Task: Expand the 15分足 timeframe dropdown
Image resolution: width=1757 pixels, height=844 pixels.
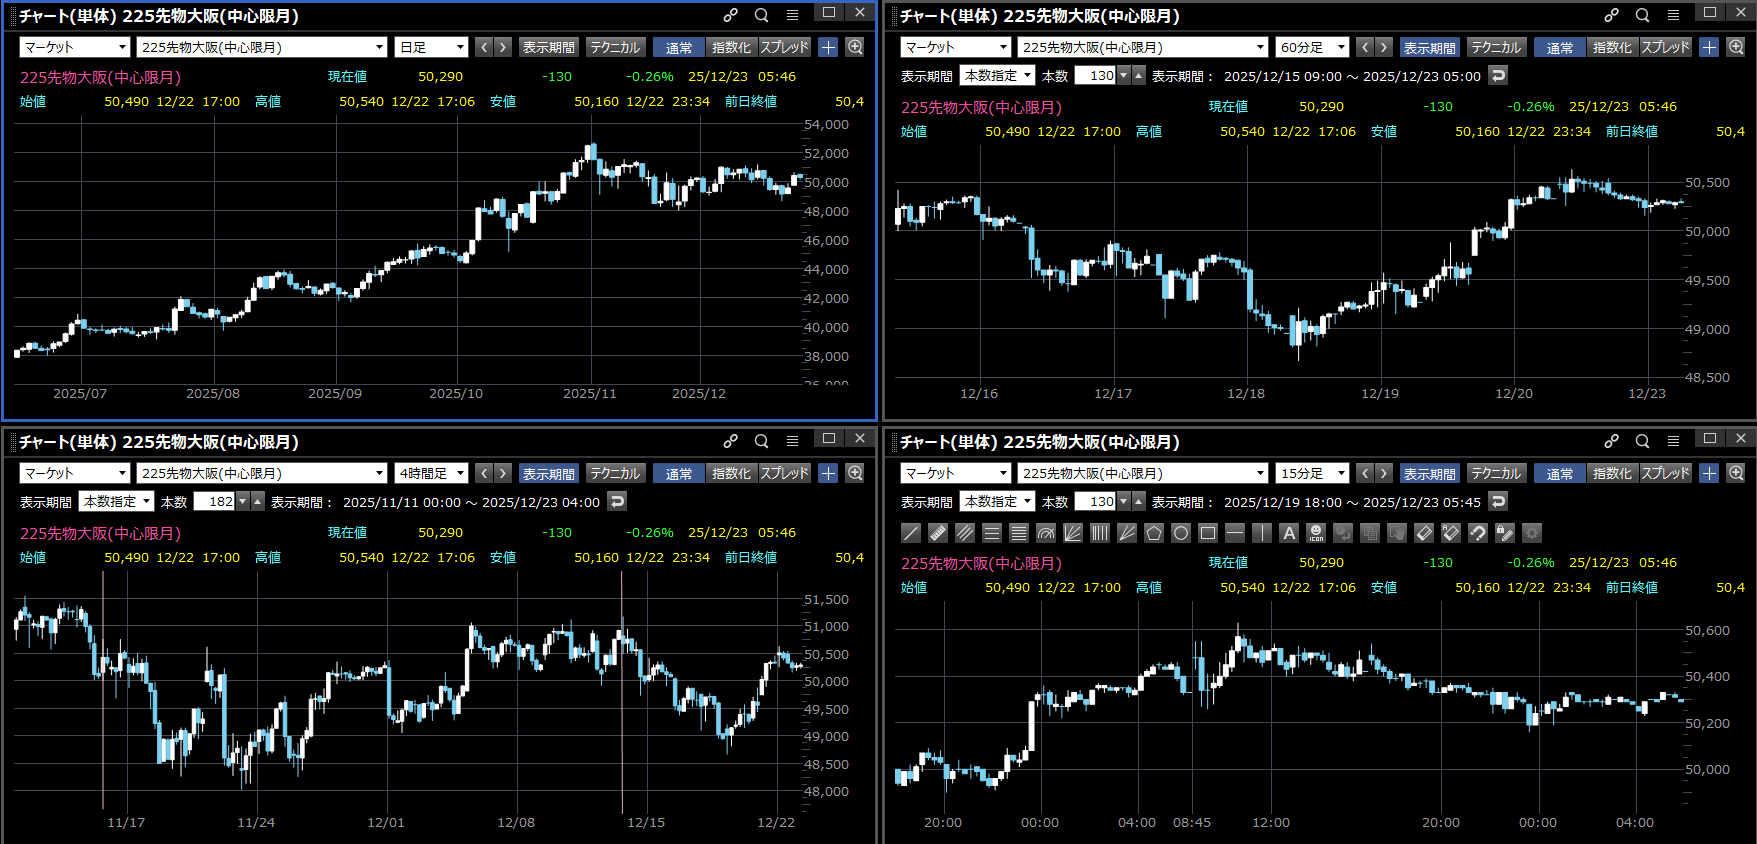Action: pyautogui.click(x=1312, y=473)
